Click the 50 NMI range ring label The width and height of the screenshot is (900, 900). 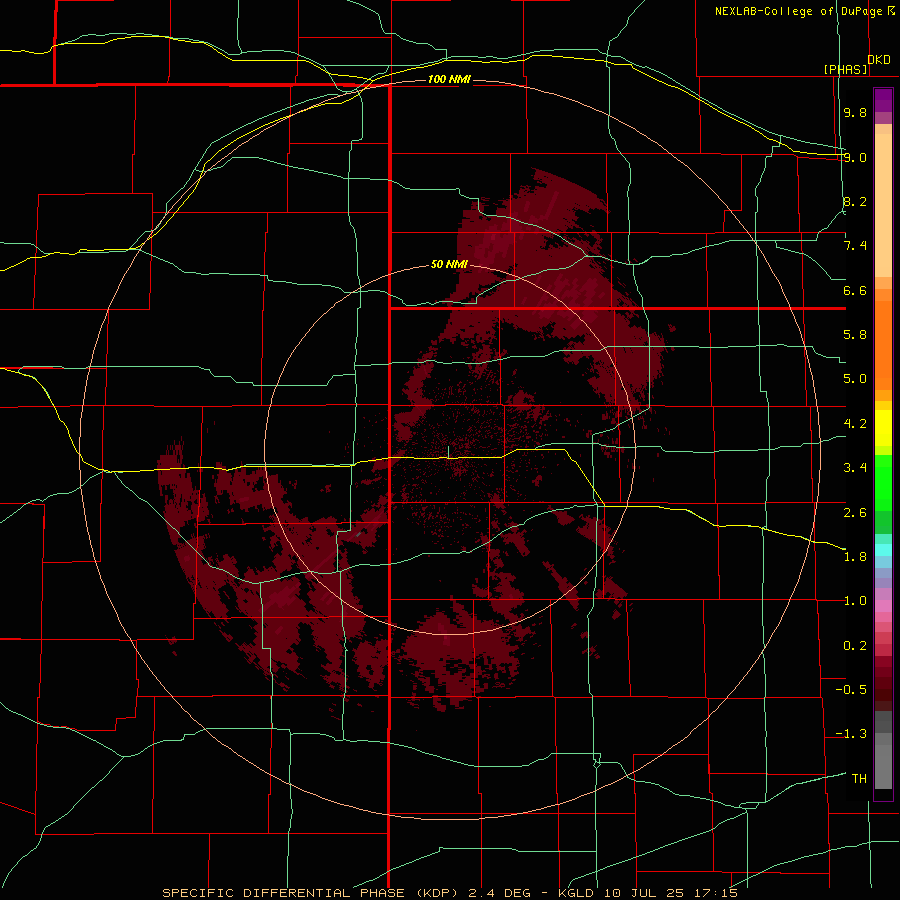click(449, 264)
